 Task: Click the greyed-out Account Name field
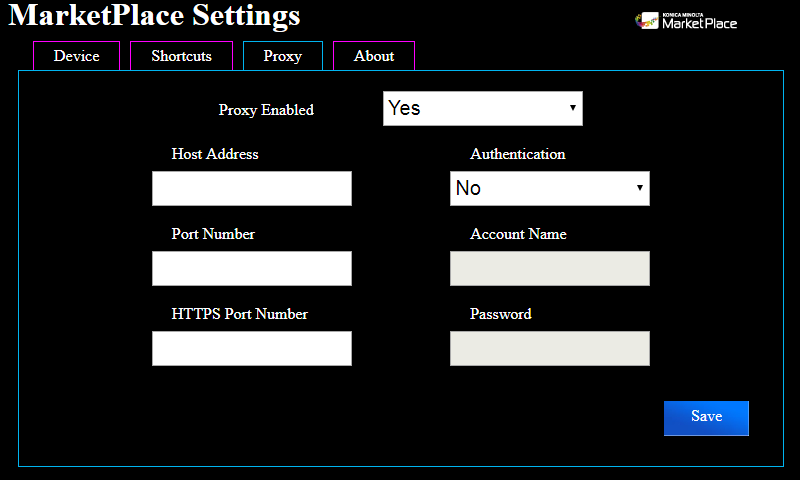pos(549,268)
